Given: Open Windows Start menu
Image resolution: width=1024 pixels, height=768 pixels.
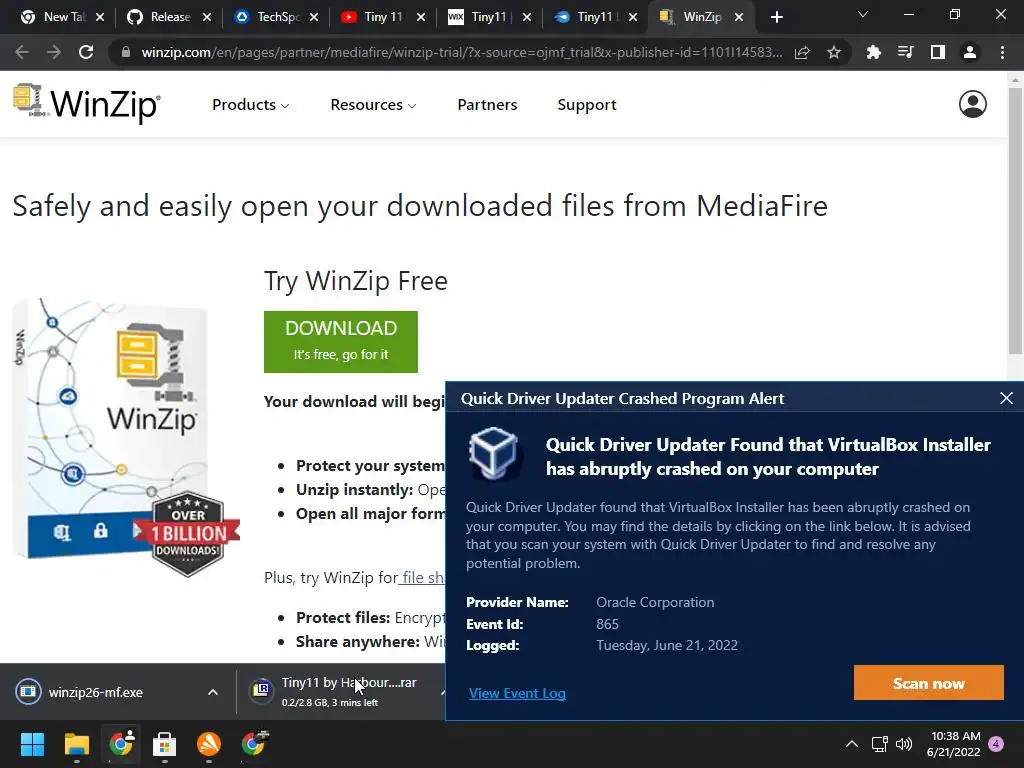Looking at the screenshot, I should [x=32, y=744].
